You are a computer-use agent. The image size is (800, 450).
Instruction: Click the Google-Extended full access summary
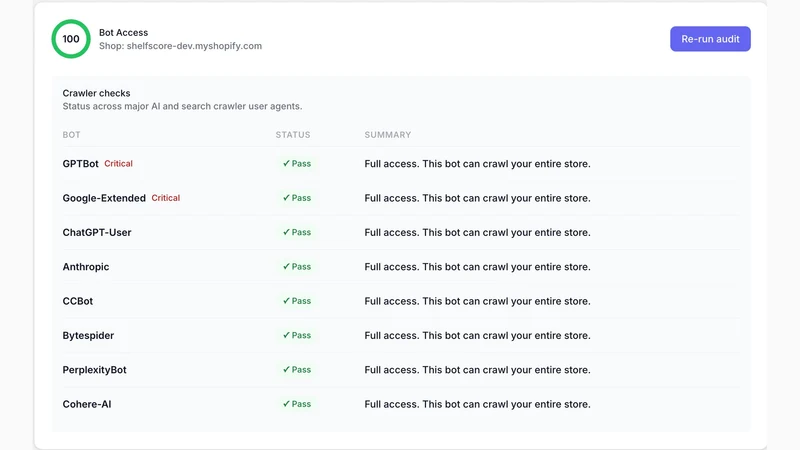(x=478, y=198)
